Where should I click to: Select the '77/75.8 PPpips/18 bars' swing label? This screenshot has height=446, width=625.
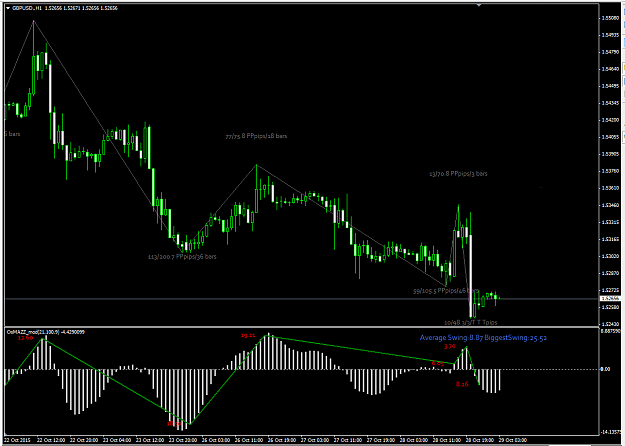tap(256, 136)
